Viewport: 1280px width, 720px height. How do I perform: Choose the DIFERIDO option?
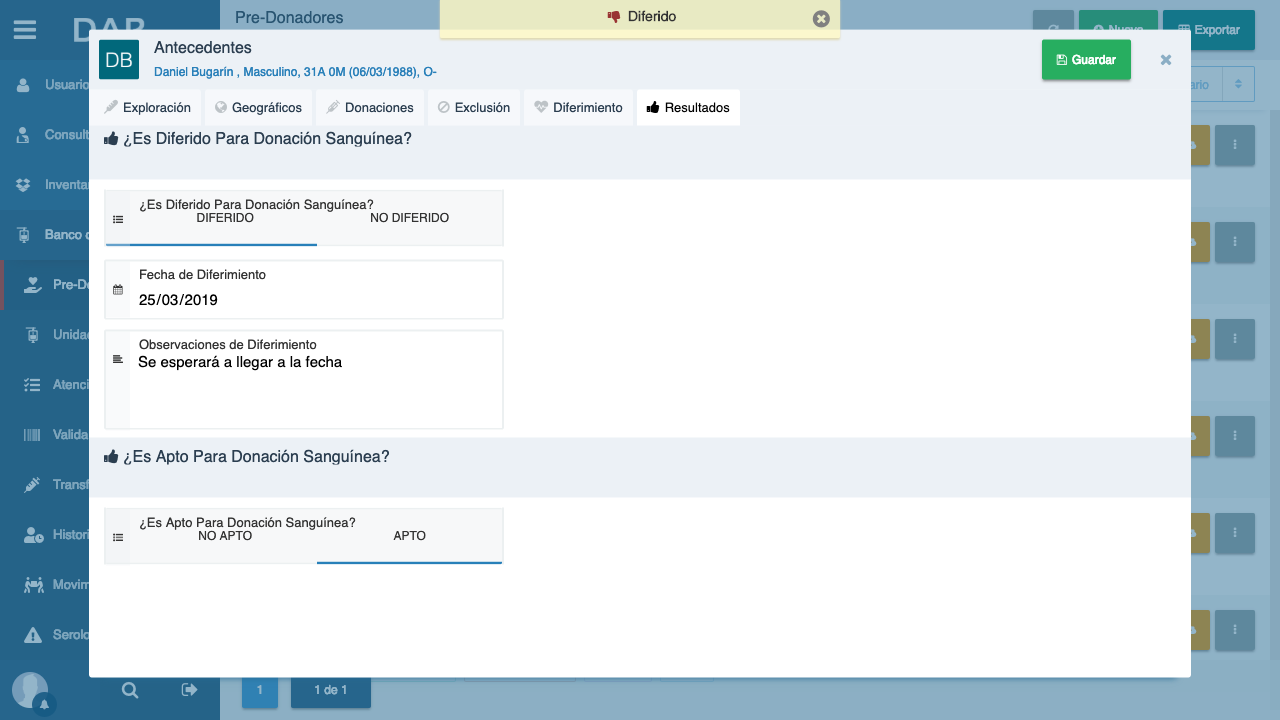coord(224,218)
